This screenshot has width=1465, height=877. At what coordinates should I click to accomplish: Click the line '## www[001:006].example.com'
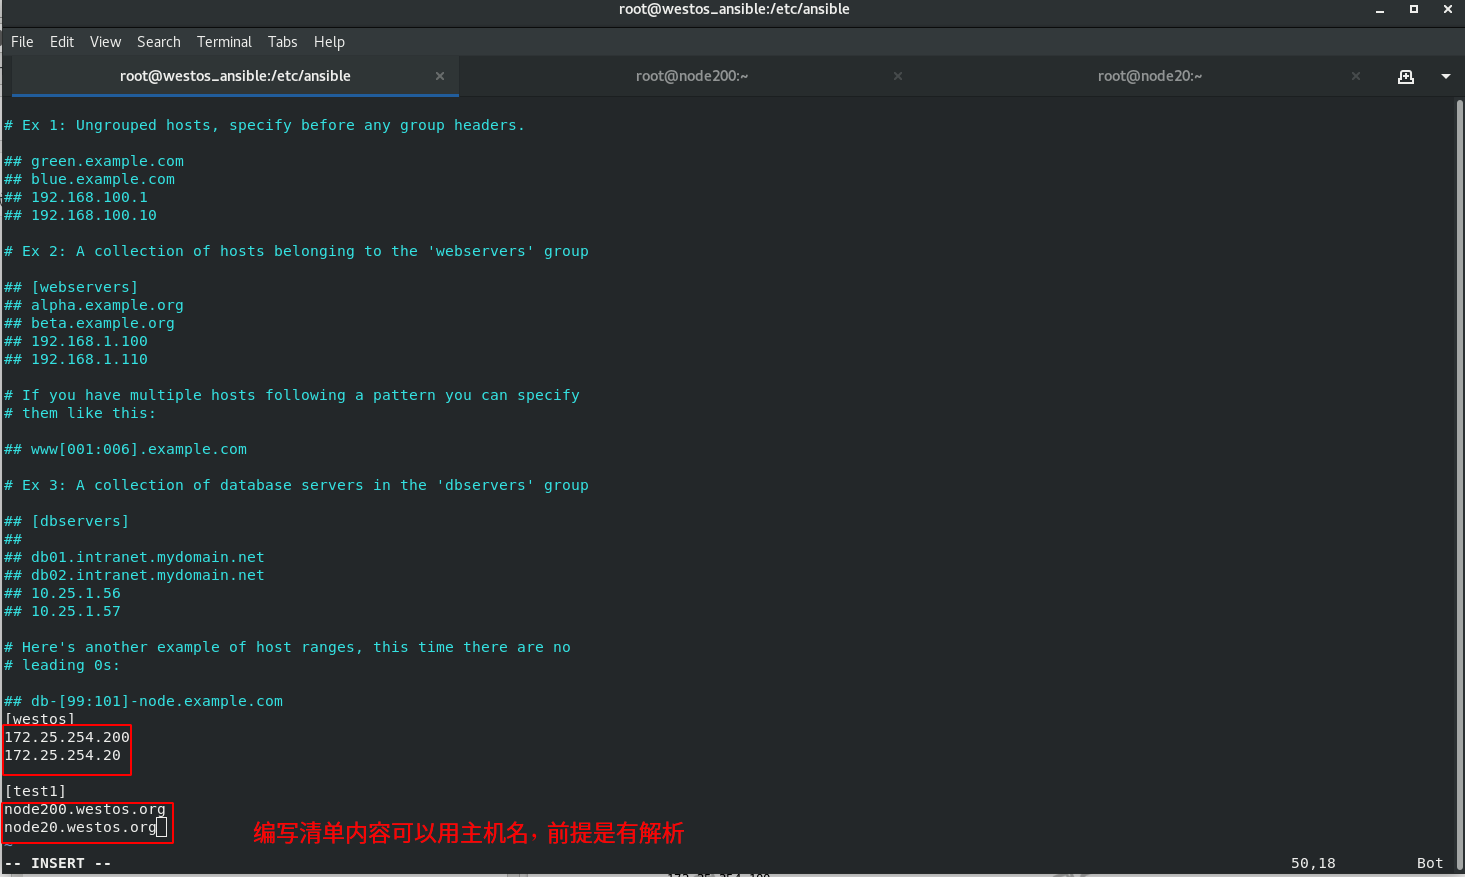tap(125, 449)
